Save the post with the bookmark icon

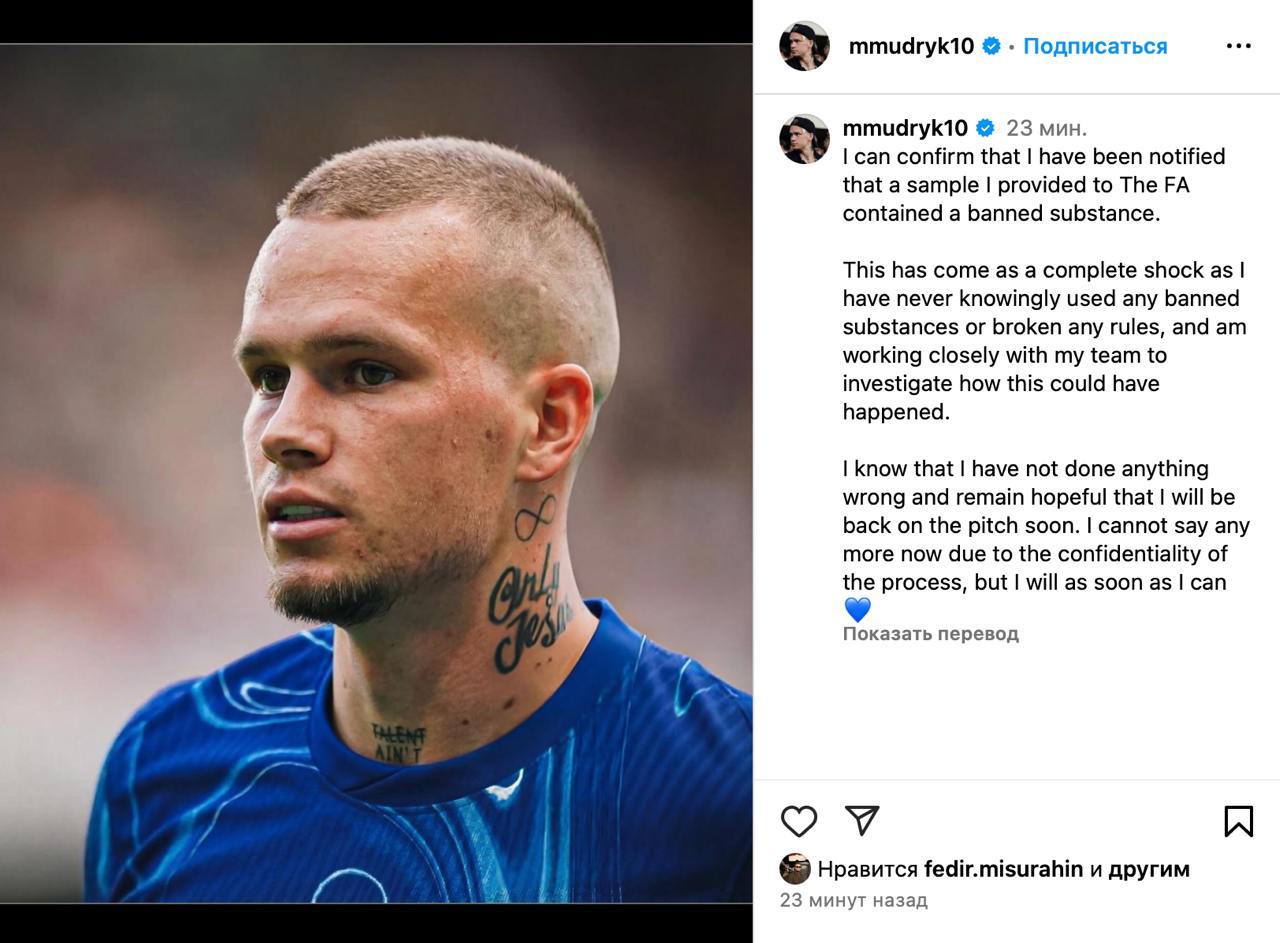pos(1238,821)
